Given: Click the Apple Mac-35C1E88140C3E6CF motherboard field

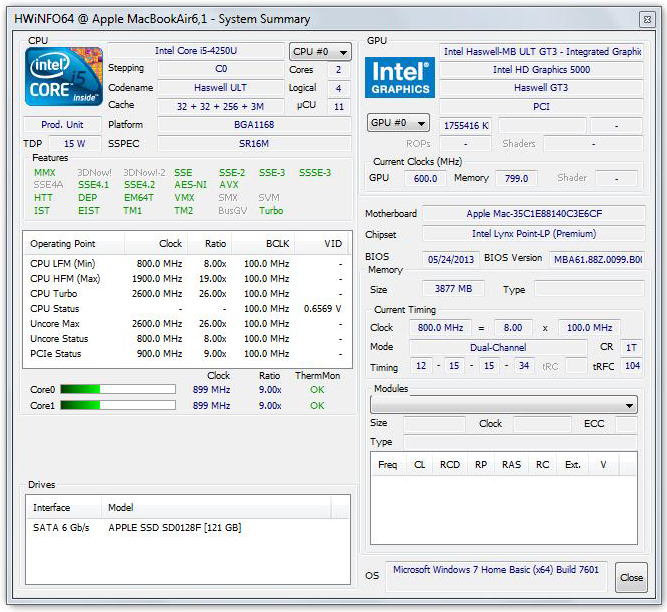Looking at the screenshot, I should point(534,213).
